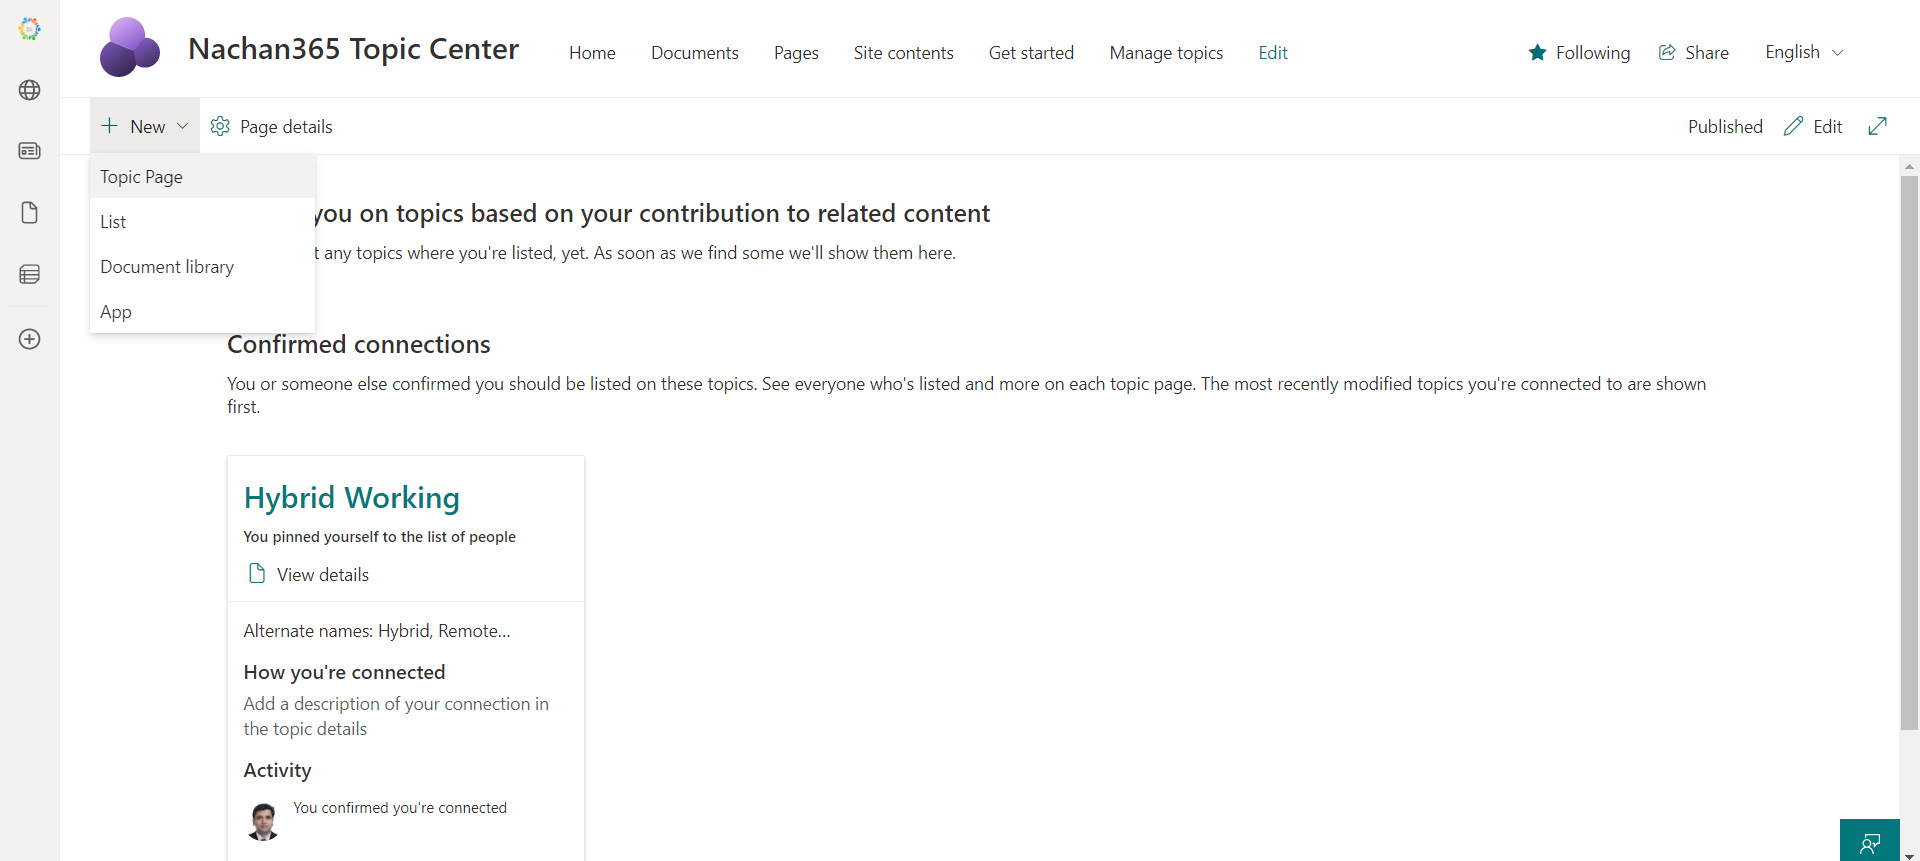Screen dimensions: 1920x861
Task: Select App from the New menu
Action: tap(116, 312)
